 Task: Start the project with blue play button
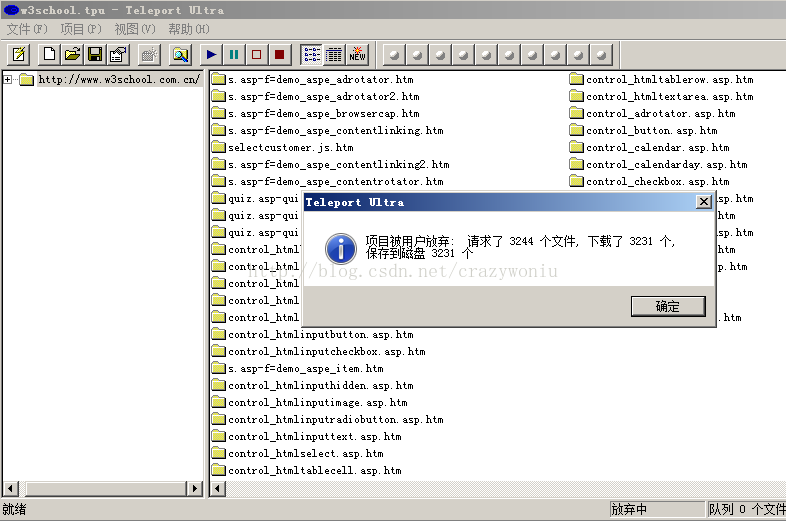pos(211,54)
